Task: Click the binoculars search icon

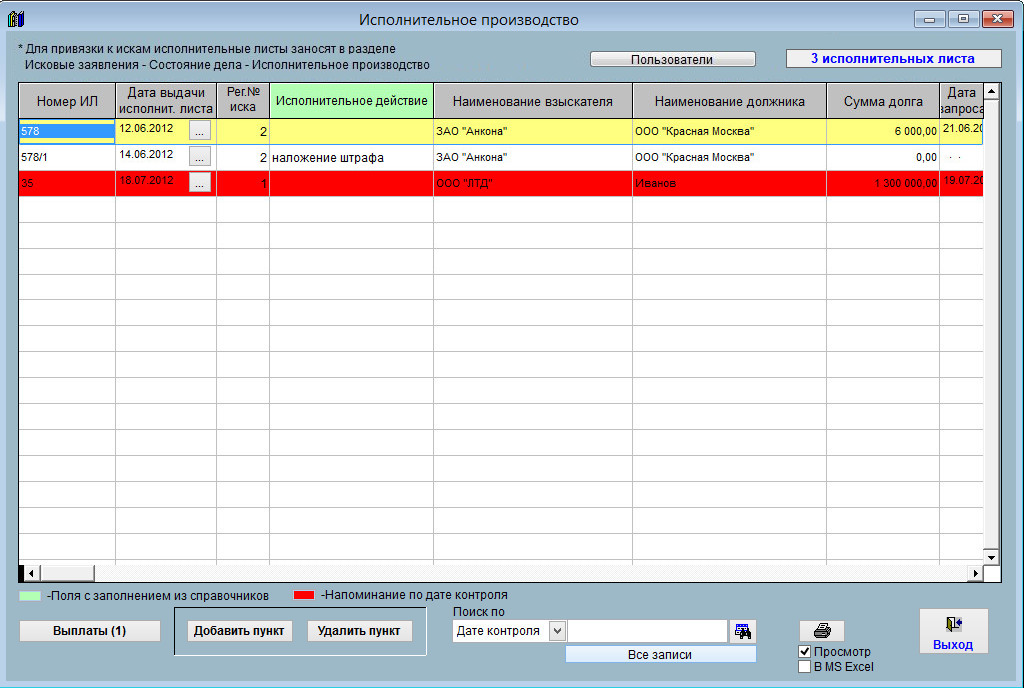Action: 743,631
